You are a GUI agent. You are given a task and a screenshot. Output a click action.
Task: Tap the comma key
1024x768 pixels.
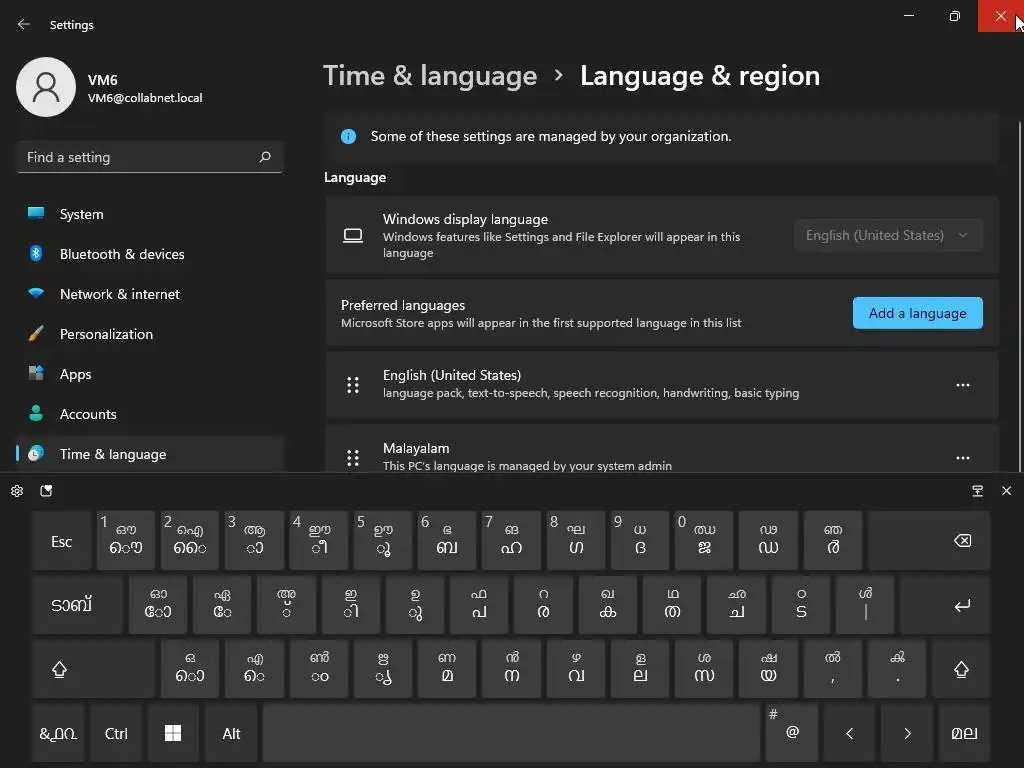833,669
